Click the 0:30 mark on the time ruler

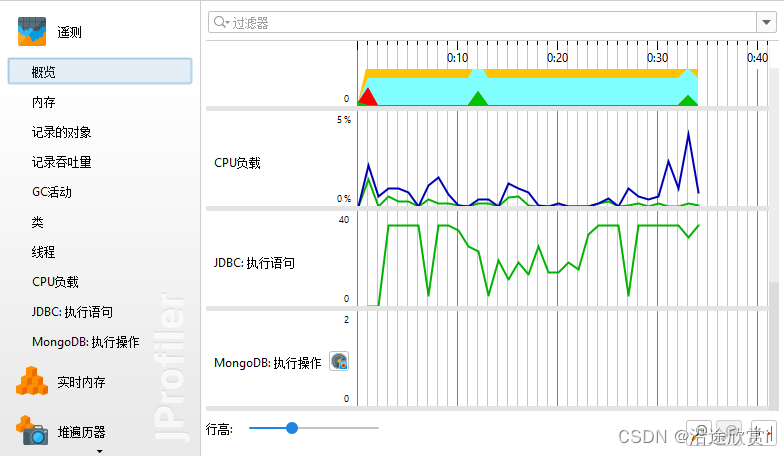coord(658,58)
